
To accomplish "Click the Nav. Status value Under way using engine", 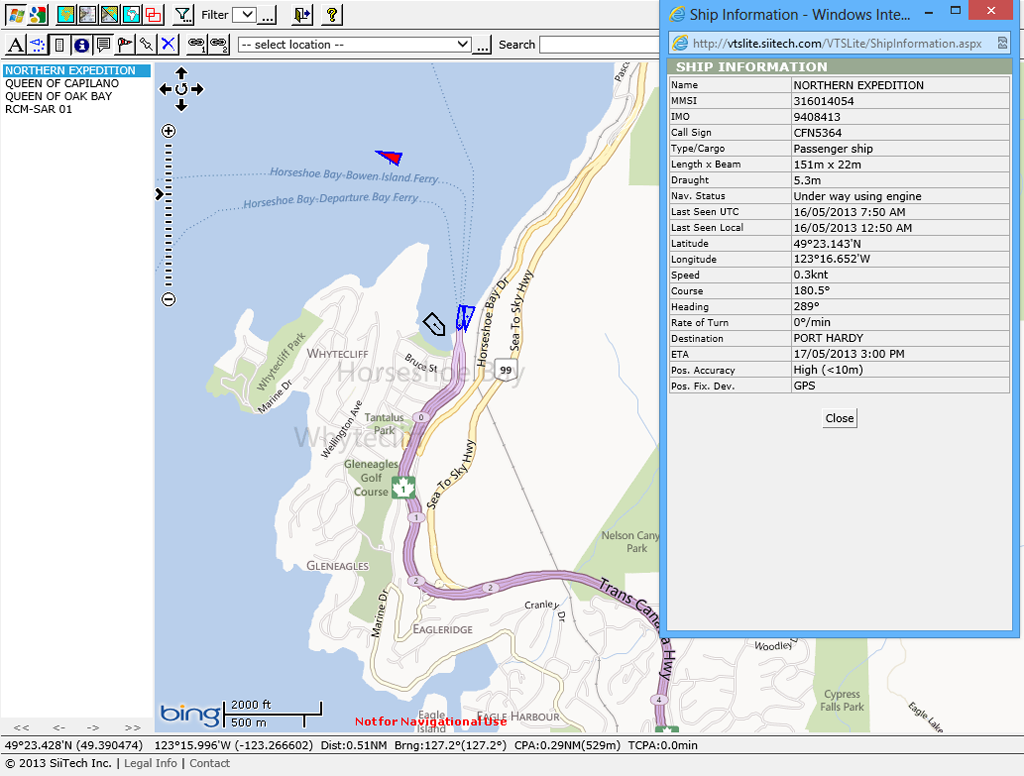I will (857, 196).
